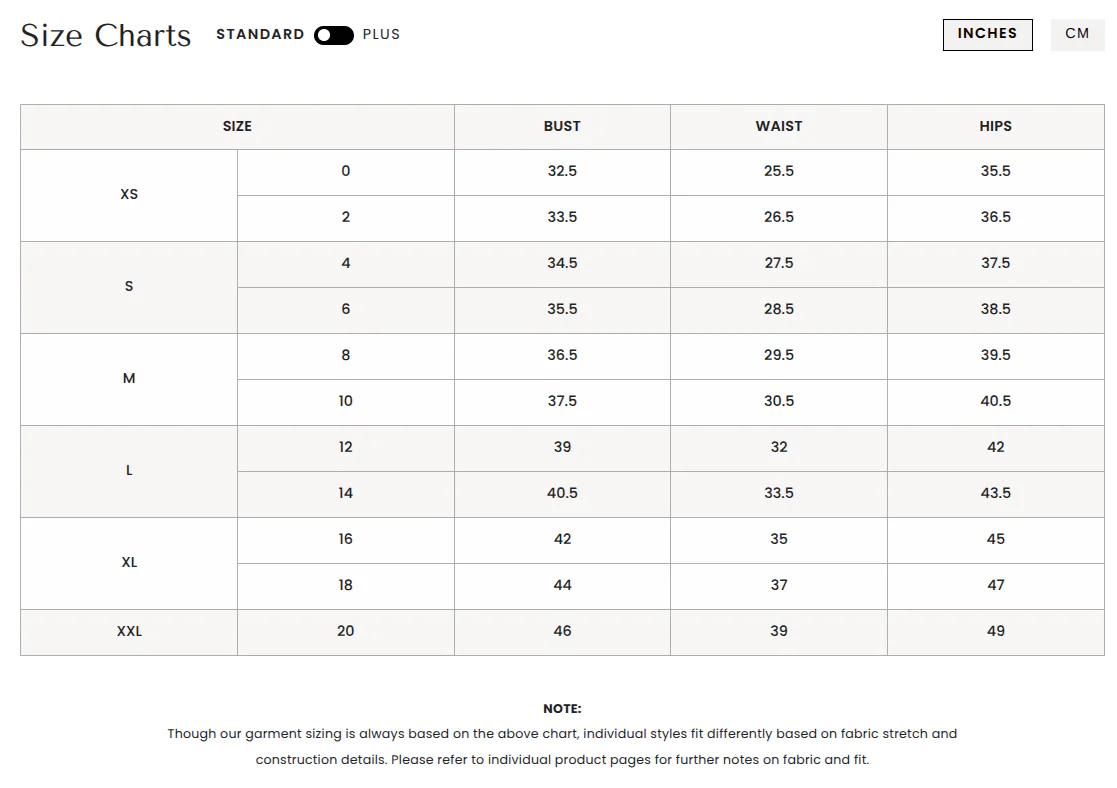Viewport: 1117px width, 788px height.
Task: Click the WAIST column header
Action: tap(779, 127)
